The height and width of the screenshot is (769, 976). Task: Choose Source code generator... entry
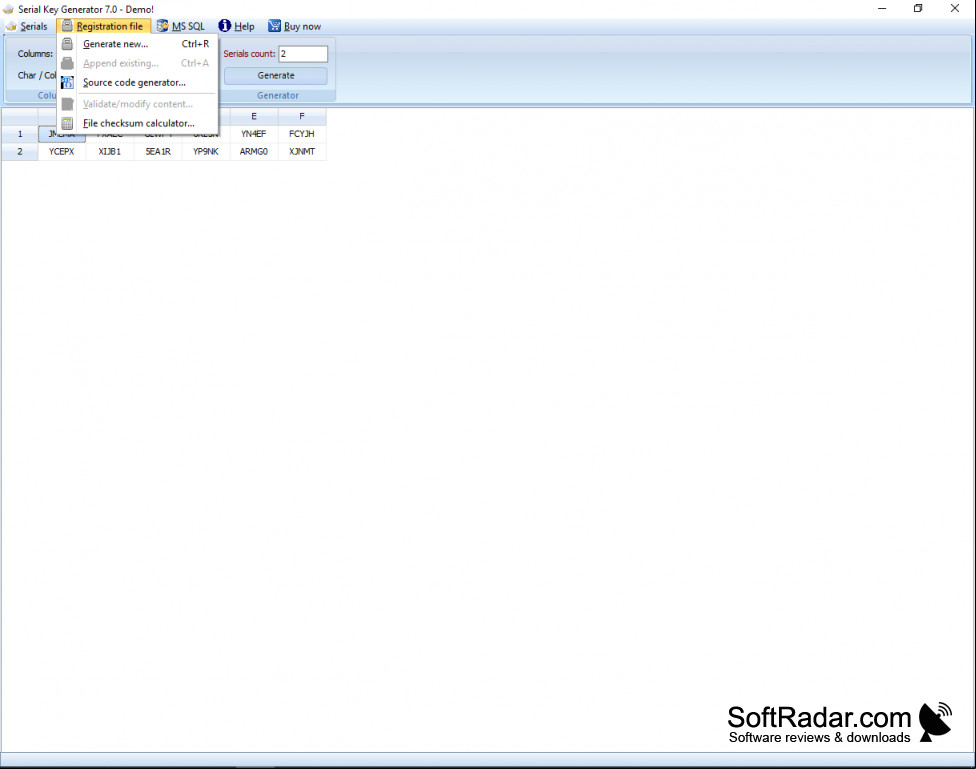coord(138,83)
